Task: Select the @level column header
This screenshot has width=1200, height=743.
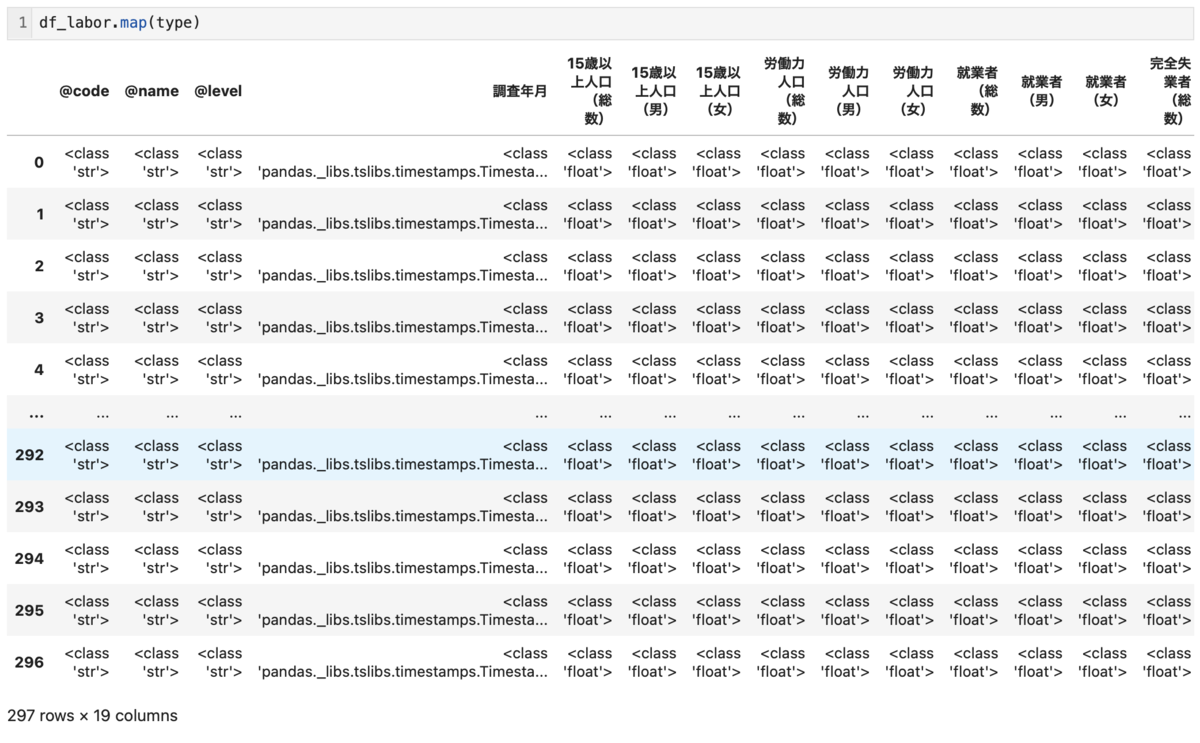Action: pyautogui.click(x=218, y=91)
